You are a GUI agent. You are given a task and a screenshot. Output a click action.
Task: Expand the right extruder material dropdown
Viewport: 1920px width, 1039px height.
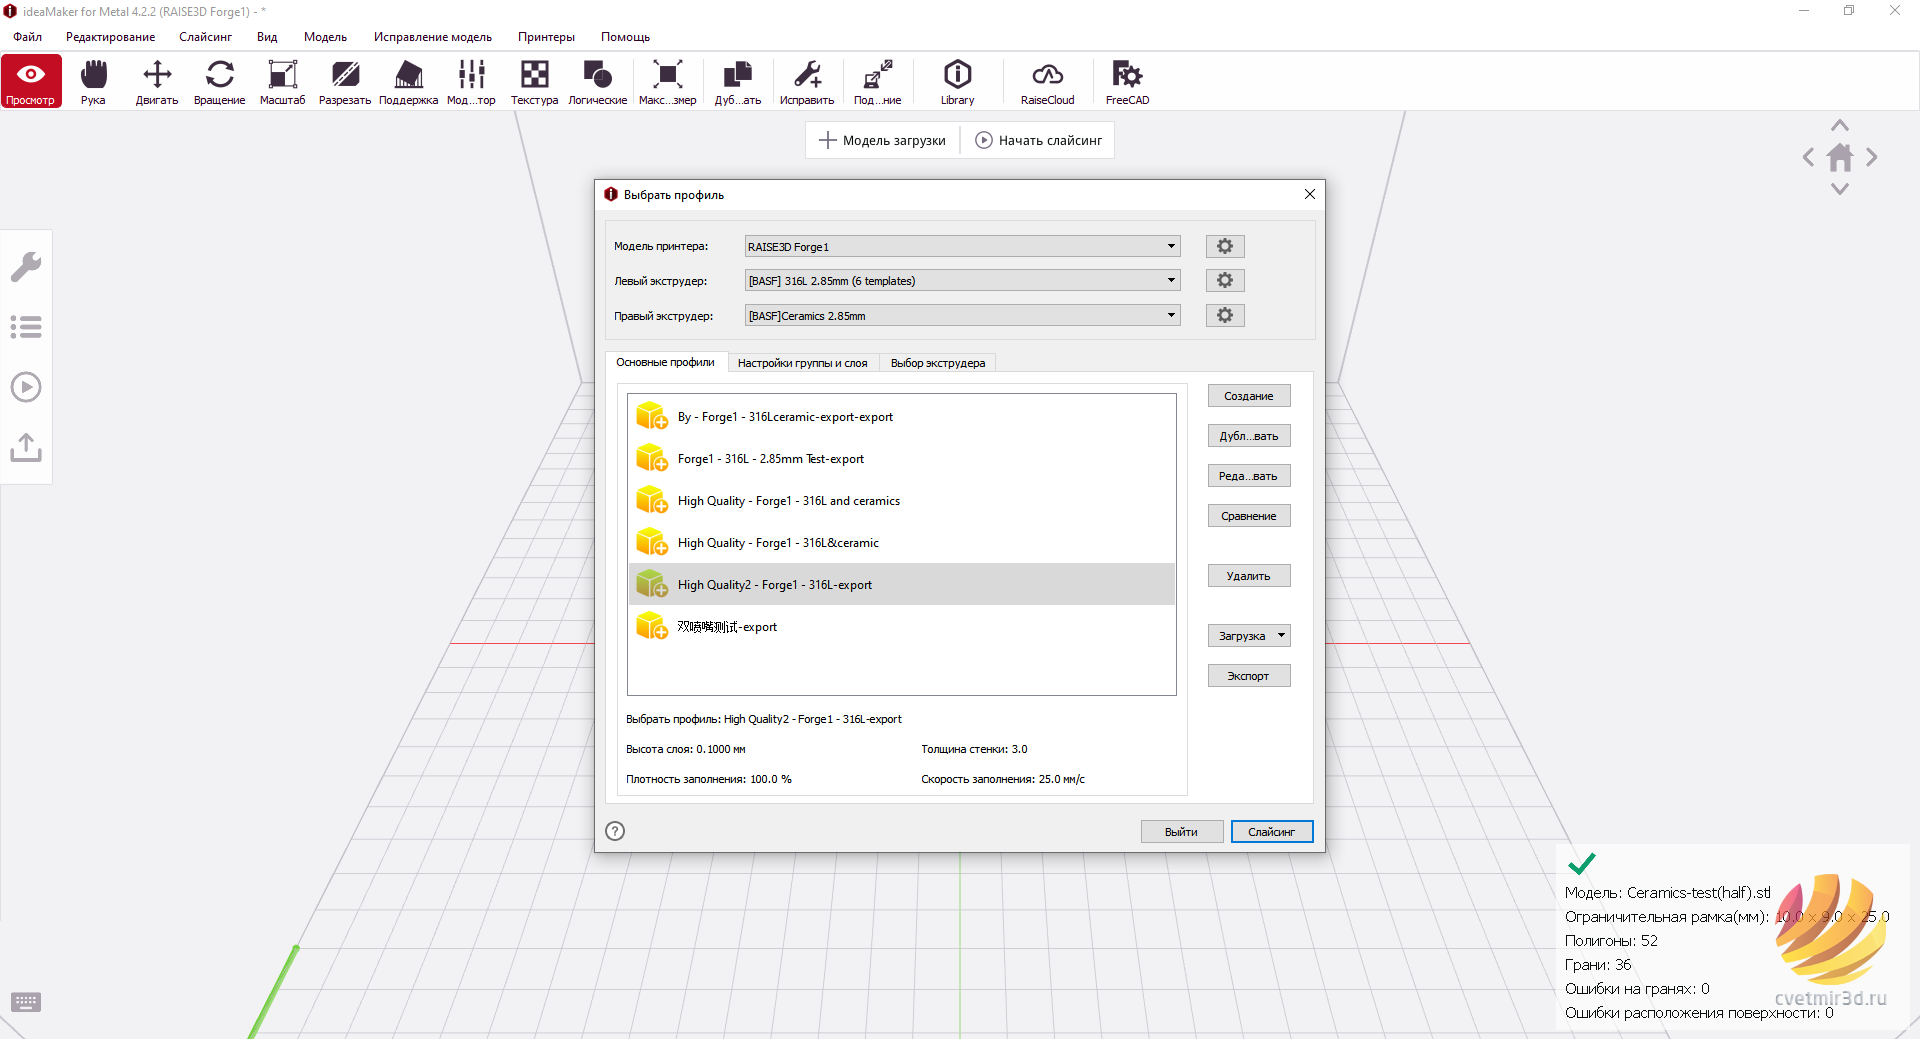coord(962,315)
